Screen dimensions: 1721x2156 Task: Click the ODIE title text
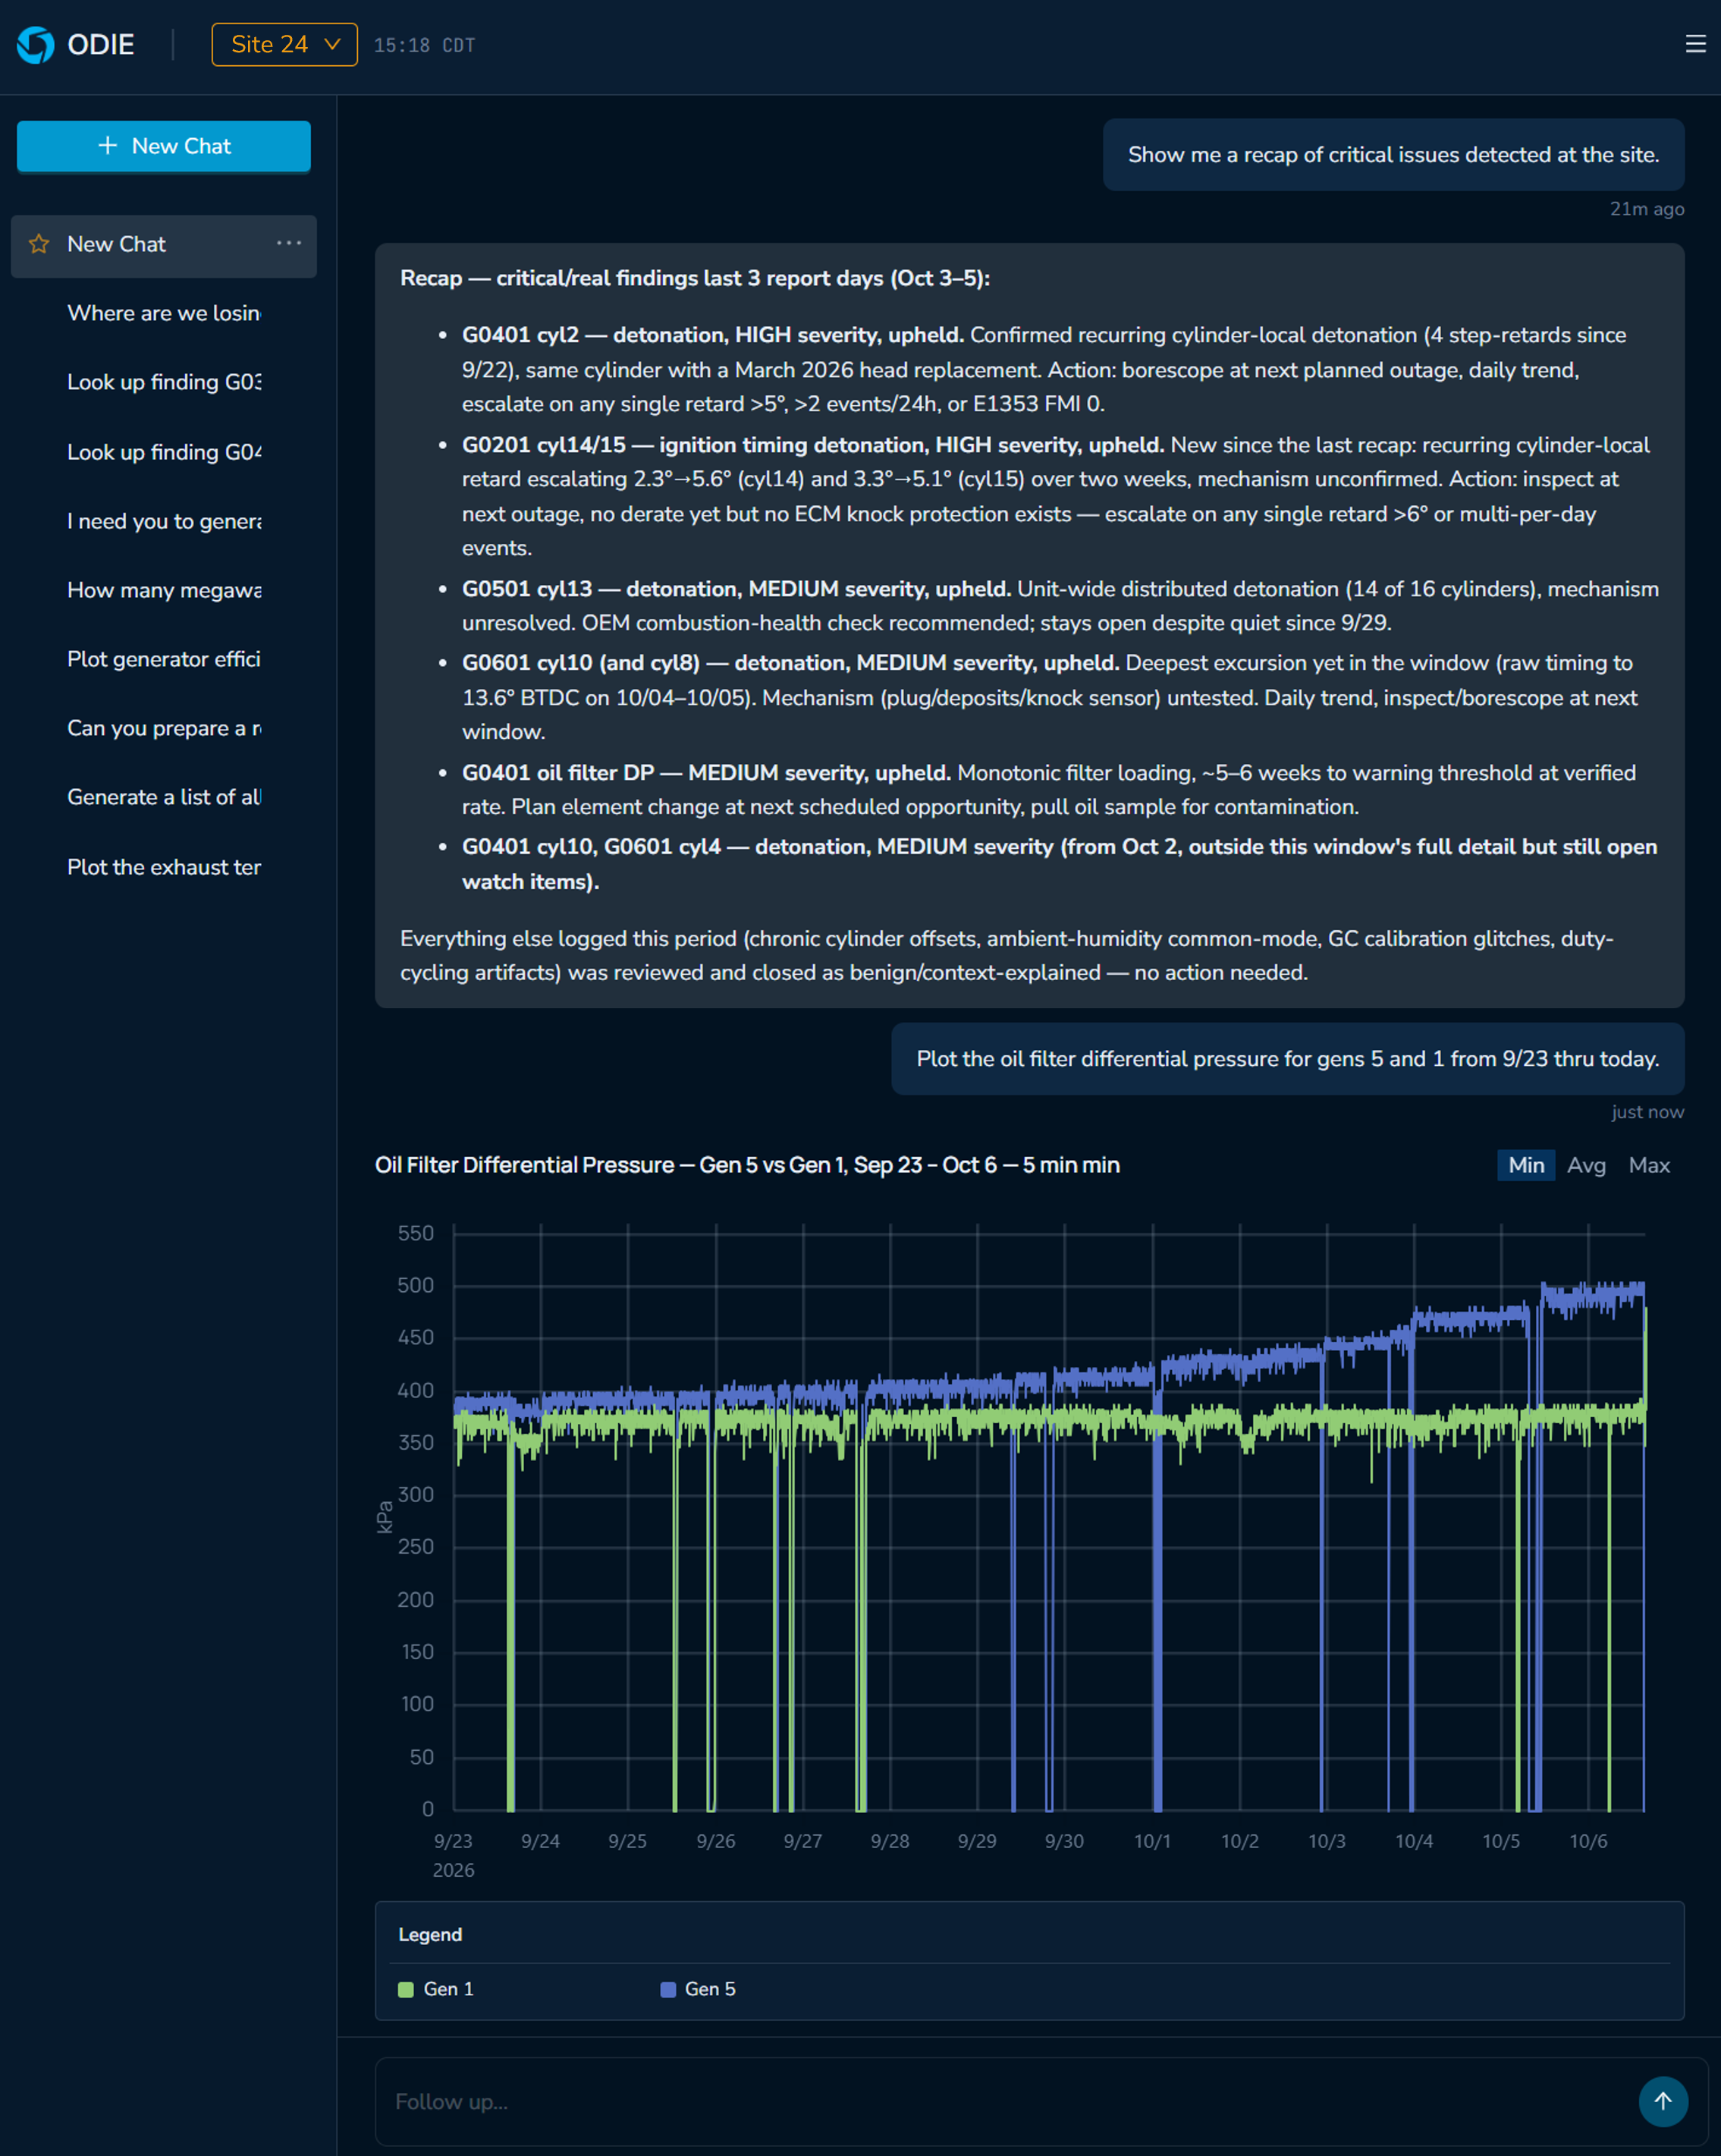pos(101,45)
